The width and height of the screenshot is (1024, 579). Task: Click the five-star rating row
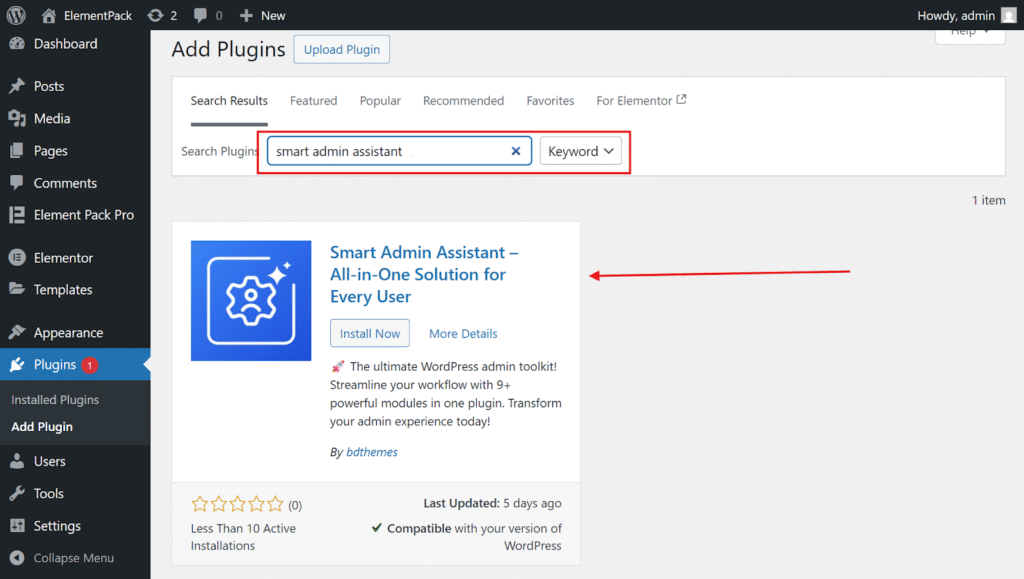click(237, 504)
